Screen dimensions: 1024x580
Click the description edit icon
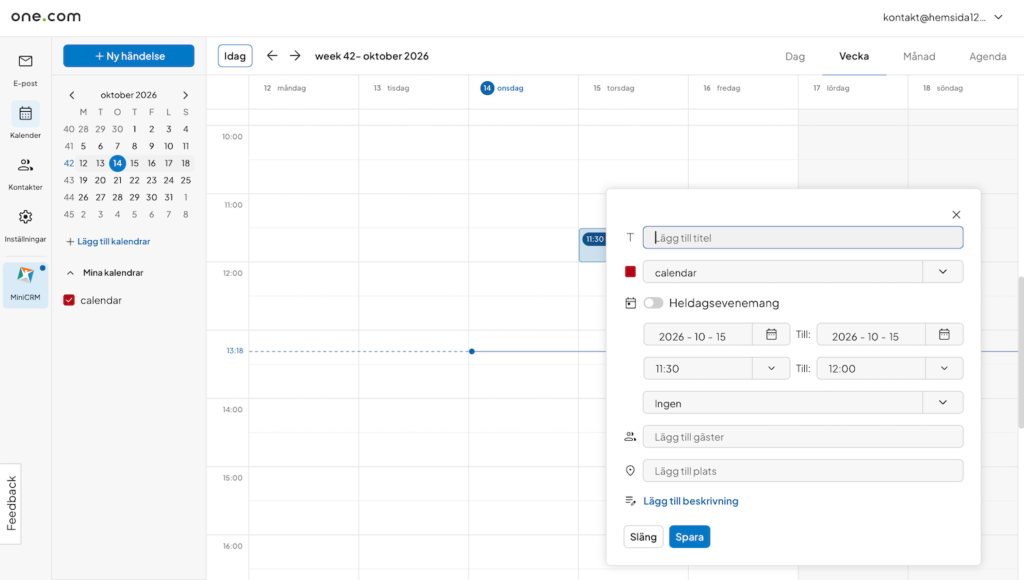coord(630,501)
